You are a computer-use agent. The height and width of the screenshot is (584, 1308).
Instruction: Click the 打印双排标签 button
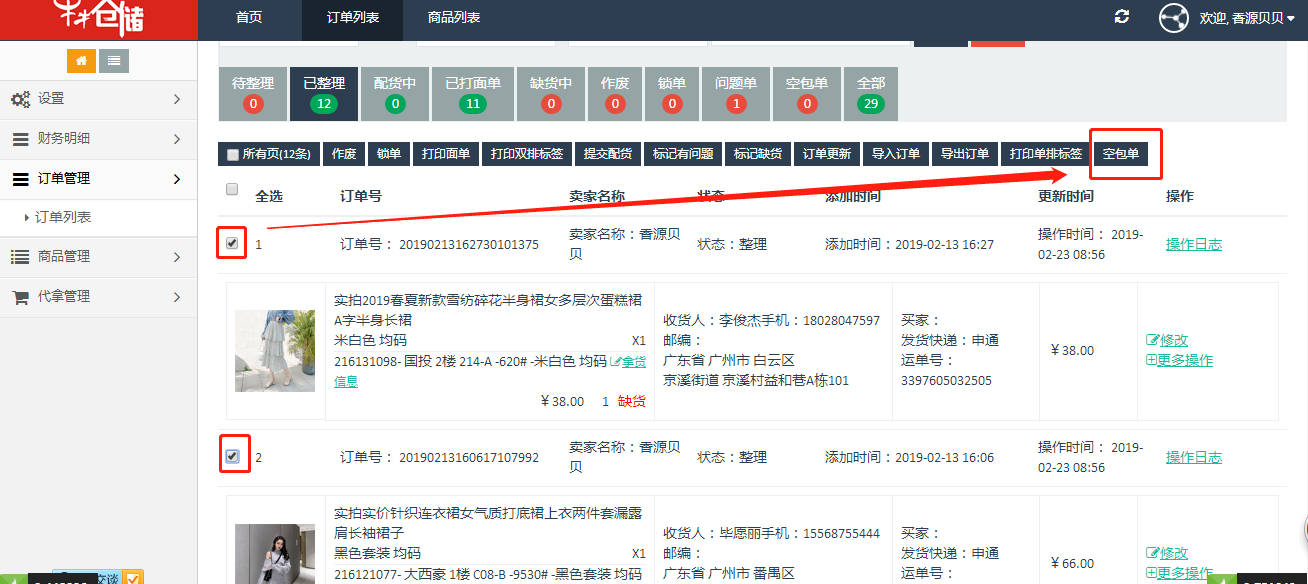tap(526, 154)
